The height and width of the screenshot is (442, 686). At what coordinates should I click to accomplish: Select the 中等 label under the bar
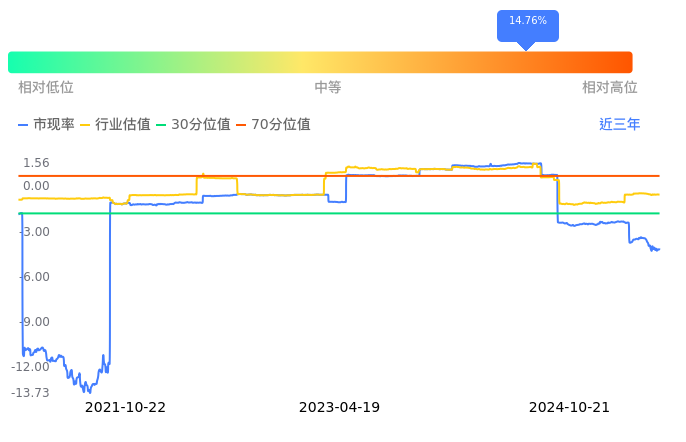pos(328,88)
